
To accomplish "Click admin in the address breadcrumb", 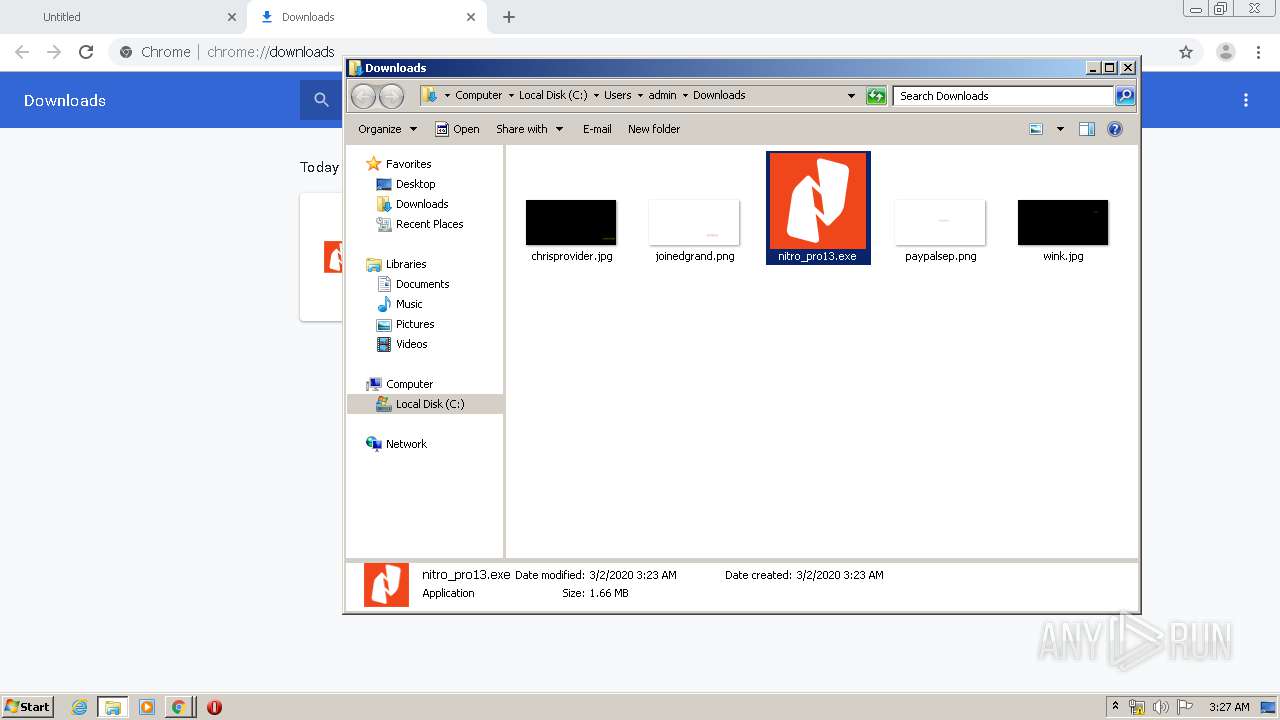I will (x=662, y=95).
